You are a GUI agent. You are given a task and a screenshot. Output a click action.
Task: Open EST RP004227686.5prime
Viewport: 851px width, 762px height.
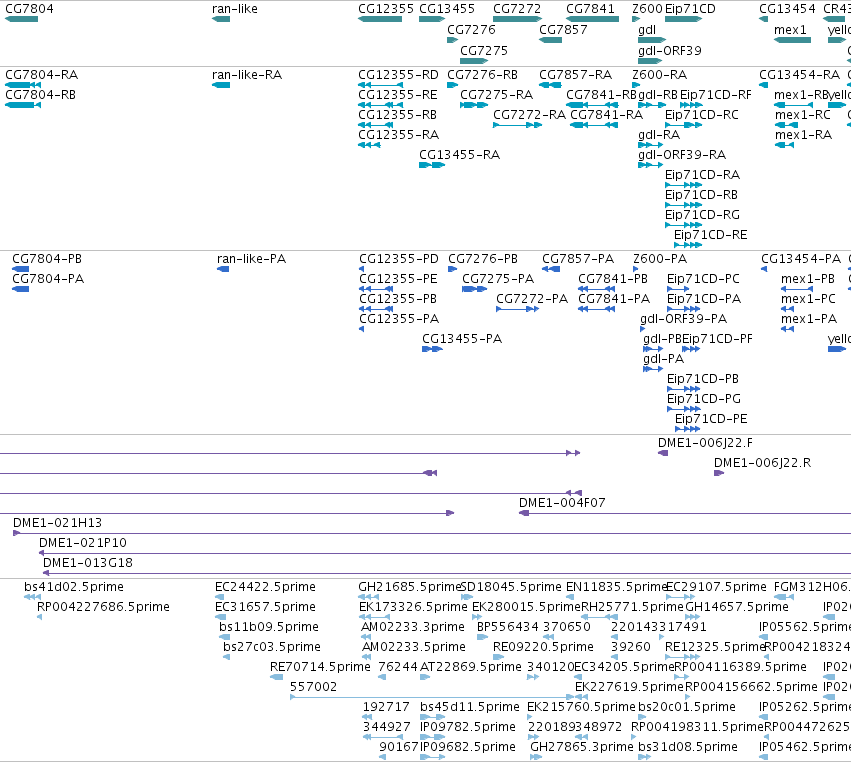pos(103,607)
